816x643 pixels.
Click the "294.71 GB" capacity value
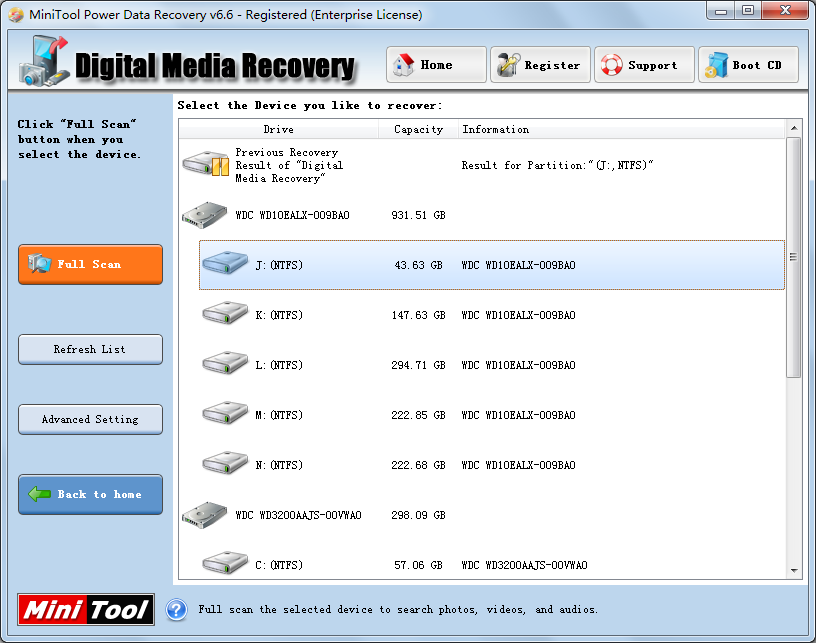(x=418, y=365)
